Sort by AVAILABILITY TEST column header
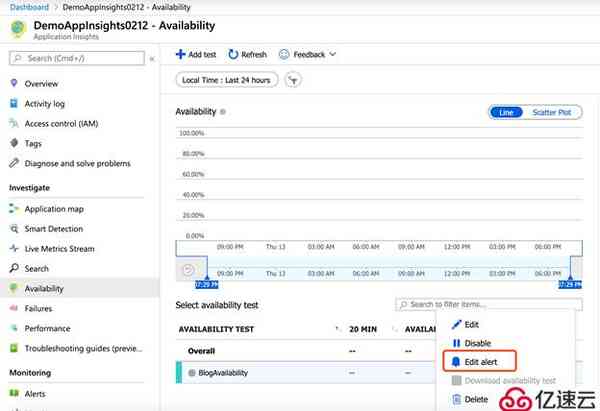Viewport: 600px width, 411px height. (216, 329)
